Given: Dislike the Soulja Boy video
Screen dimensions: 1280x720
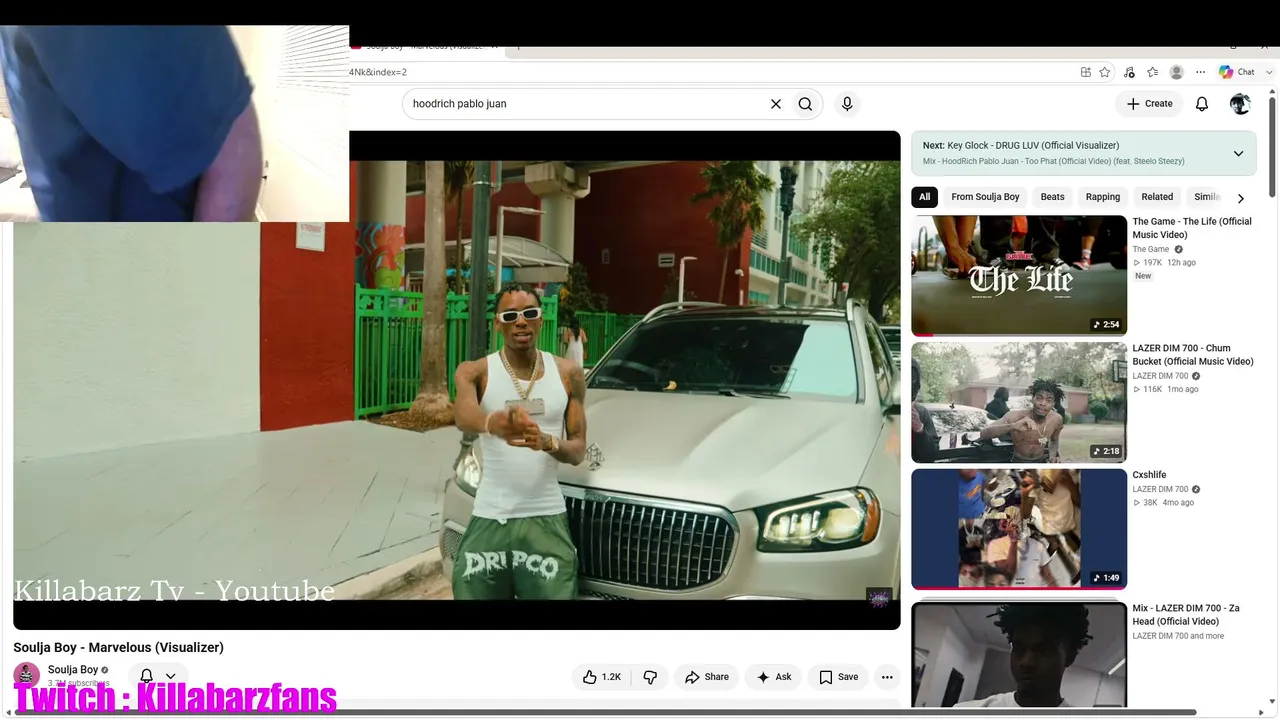Looking at the screenshot, I should (650, 677).
